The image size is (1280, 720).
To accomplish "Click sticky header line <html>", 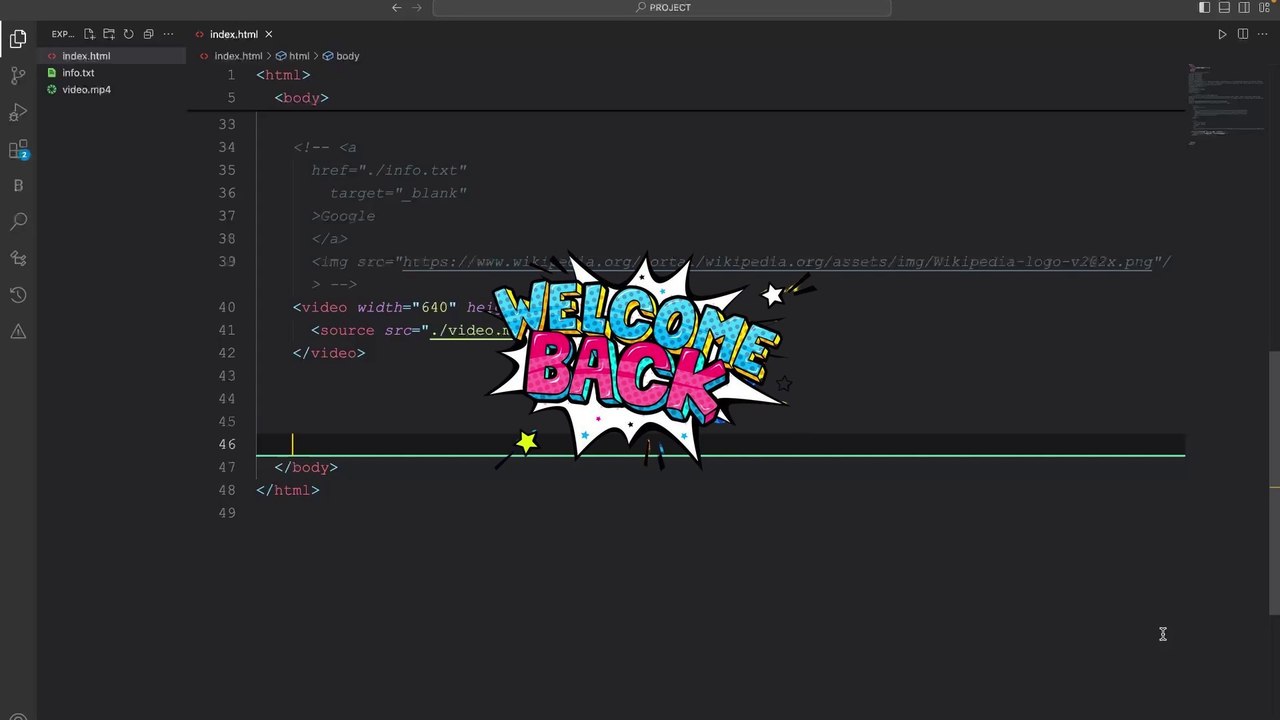I will click(x=283, y=75).
